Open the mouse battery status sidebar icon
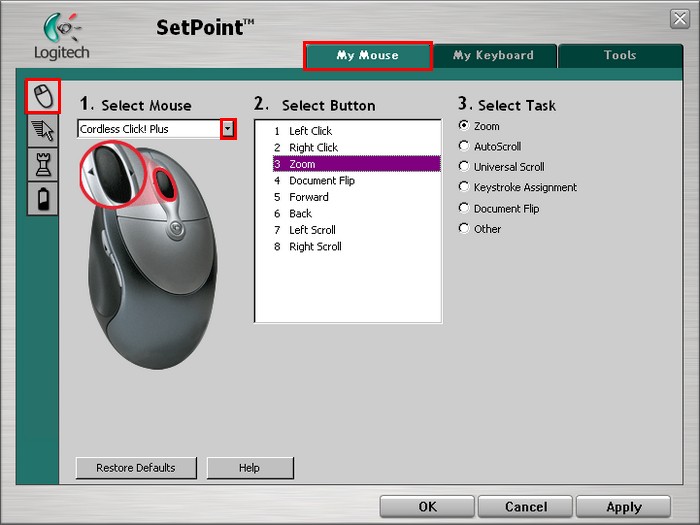700x525 pixels. [x=43, y=199]
